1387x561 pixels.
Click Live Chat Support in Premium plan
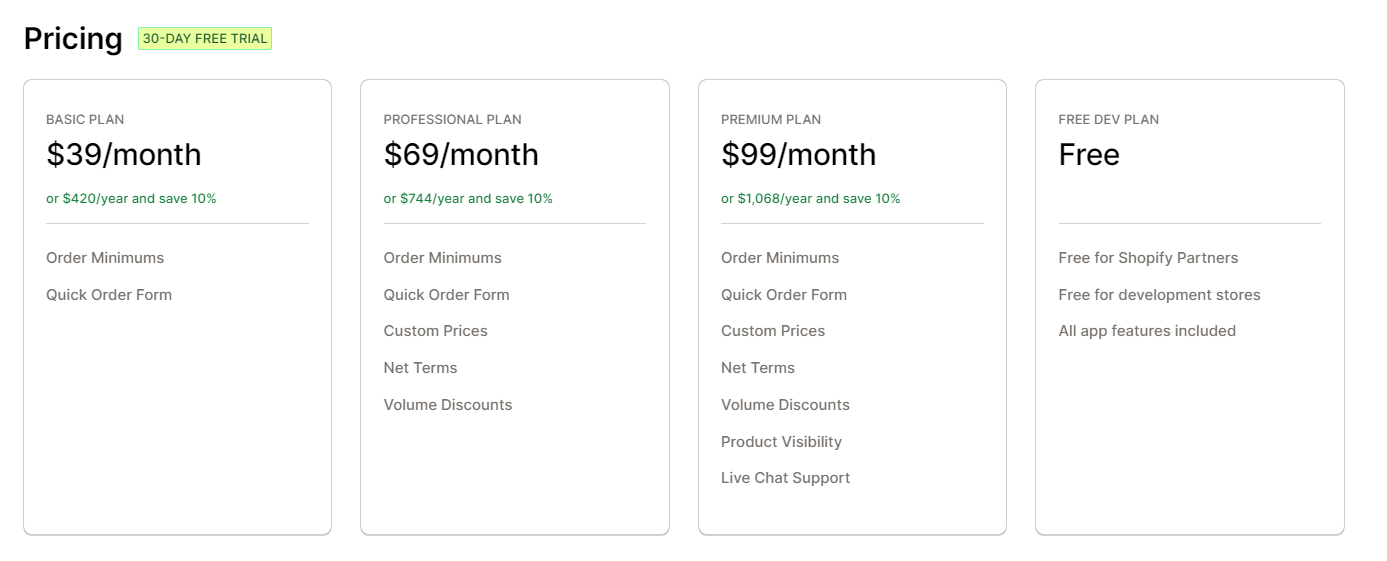click(785, 478)
